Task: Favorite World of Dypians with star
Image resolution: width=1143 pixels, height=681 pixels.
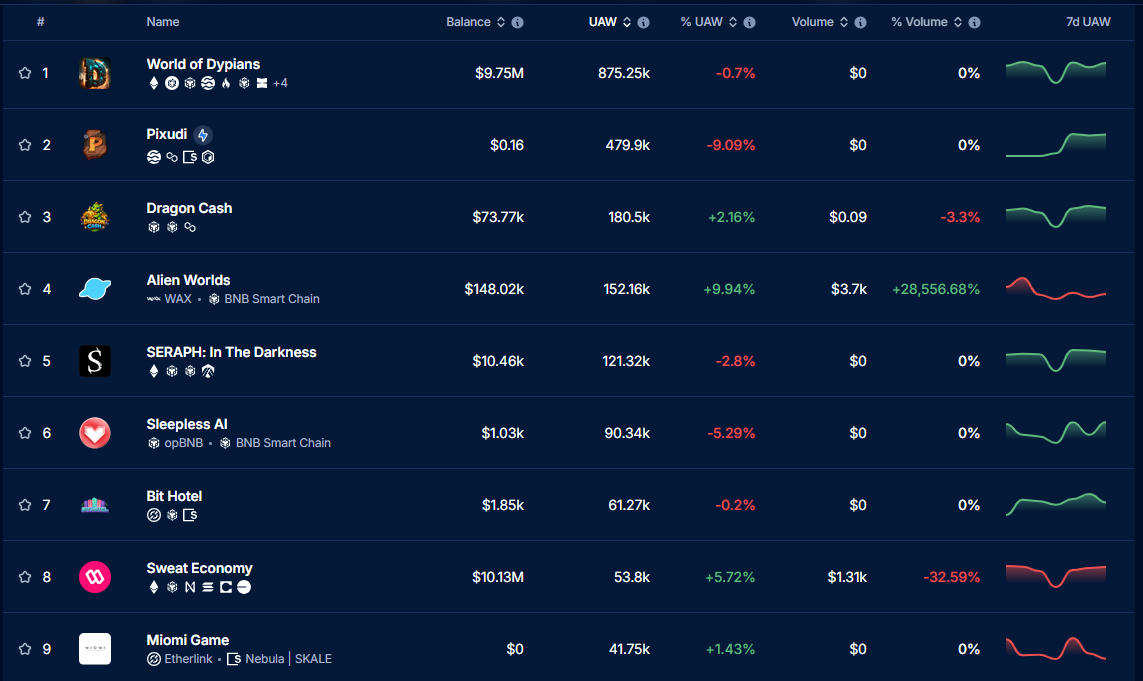Action: [x=25, y=73]
